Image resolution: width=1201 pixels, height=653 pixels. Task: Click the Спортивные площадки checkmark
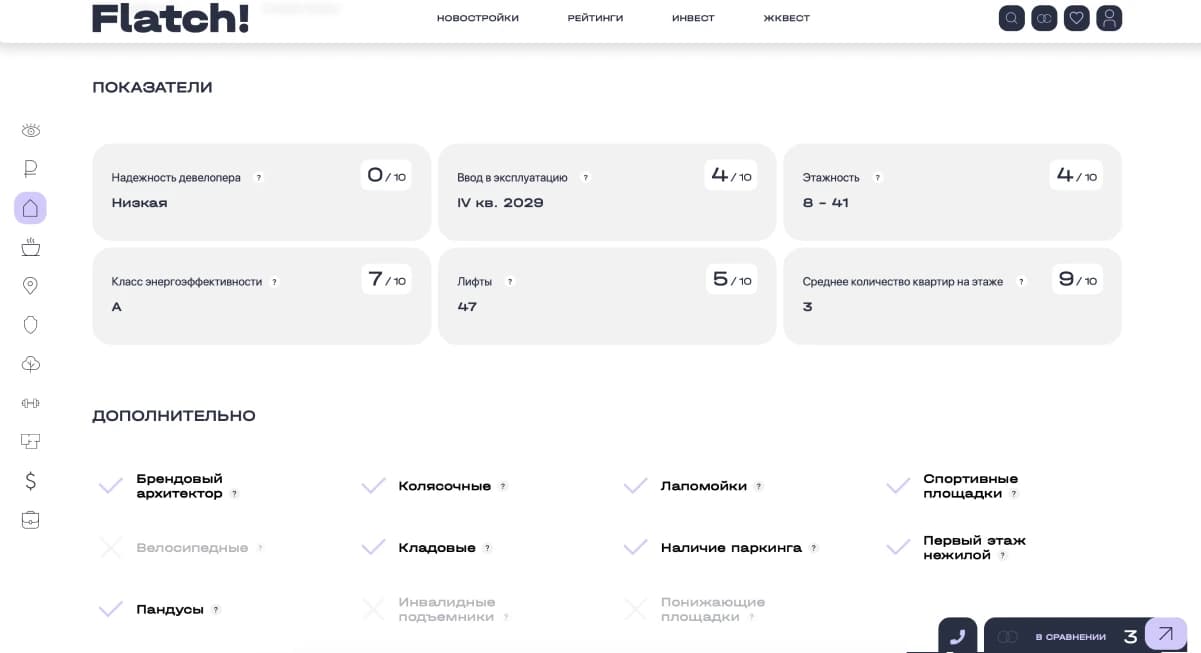point(898,486)
